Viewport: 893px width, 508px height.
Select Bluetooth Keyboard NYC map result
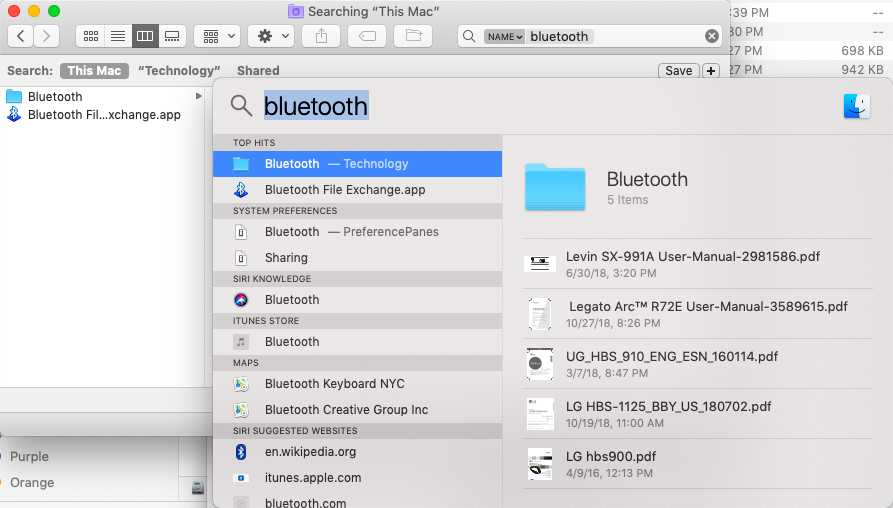(358, 384)
